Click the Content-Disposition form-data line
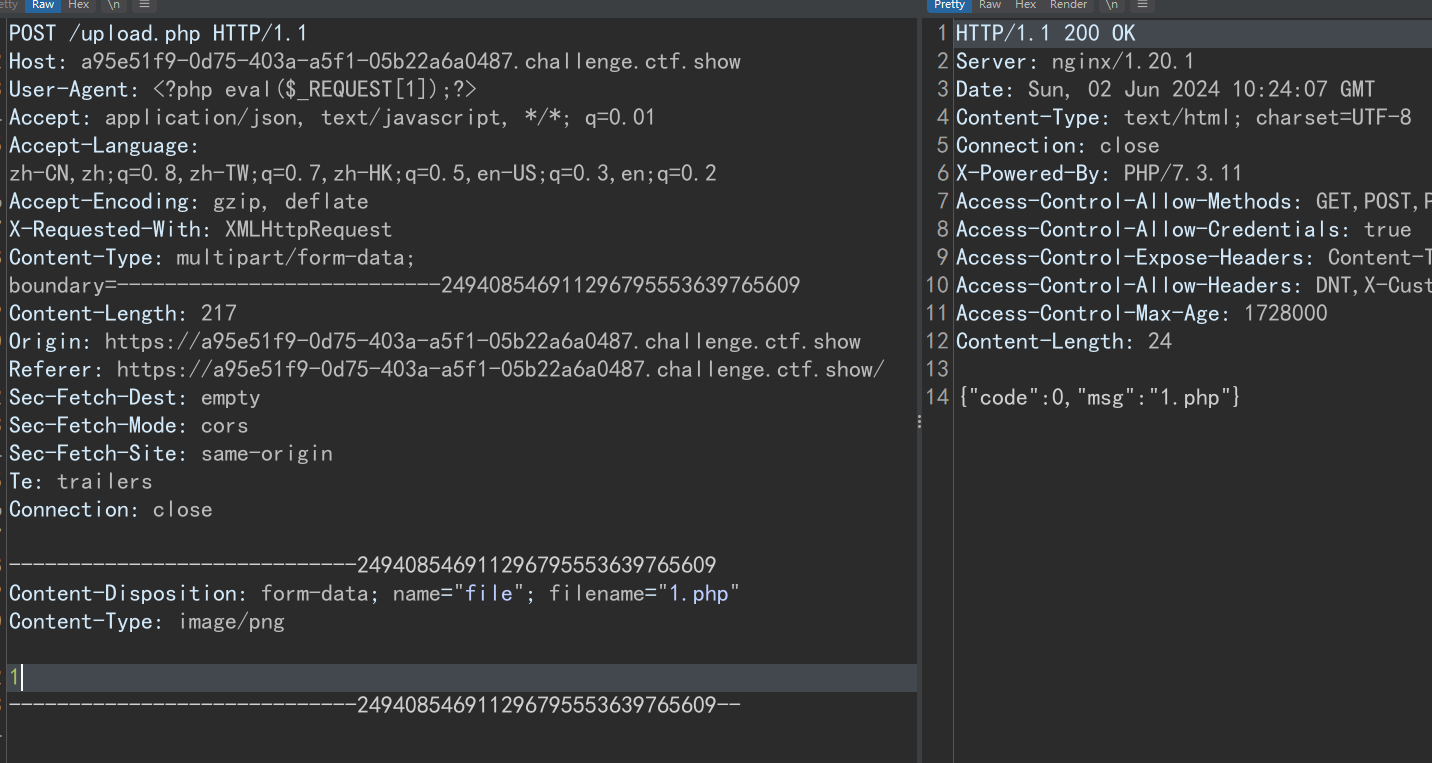This screenshot has width=1432, height=763. [375, 593]
